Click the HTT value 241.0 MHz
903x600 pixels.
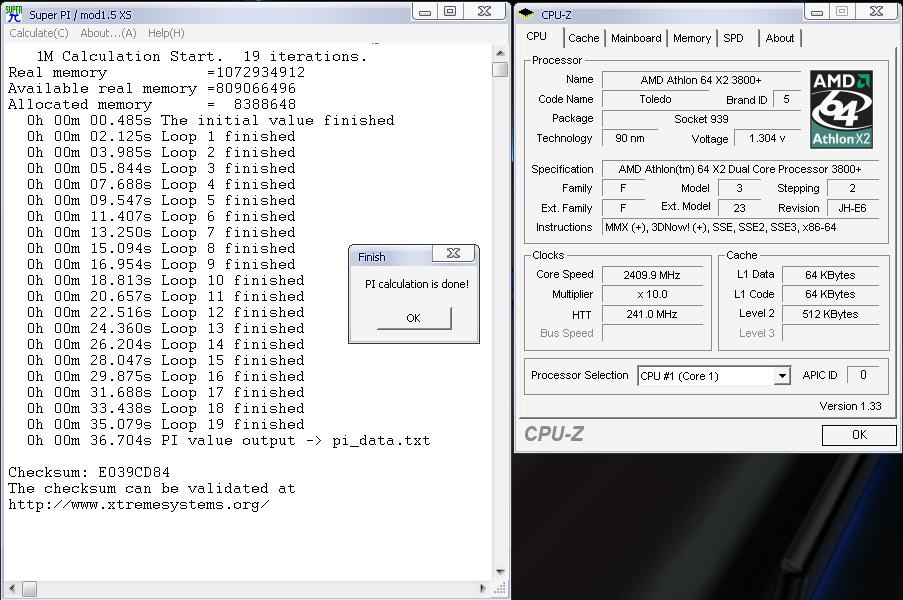coord(652,314)
